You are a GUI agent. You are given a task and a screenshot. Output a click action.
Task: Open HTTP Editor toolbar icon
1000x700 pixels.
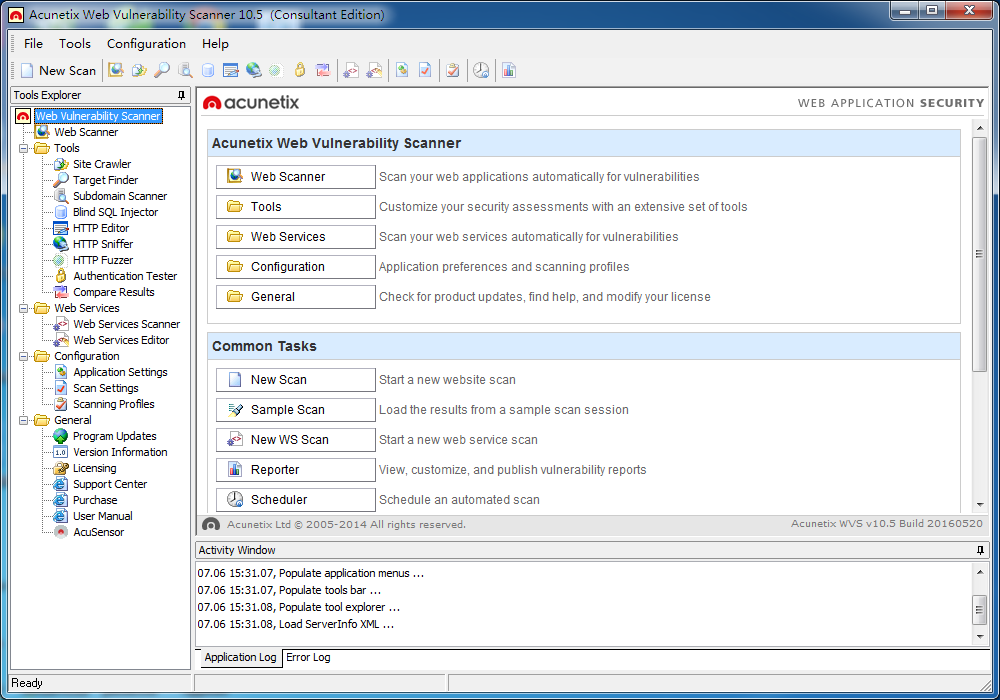coord(231,70)
